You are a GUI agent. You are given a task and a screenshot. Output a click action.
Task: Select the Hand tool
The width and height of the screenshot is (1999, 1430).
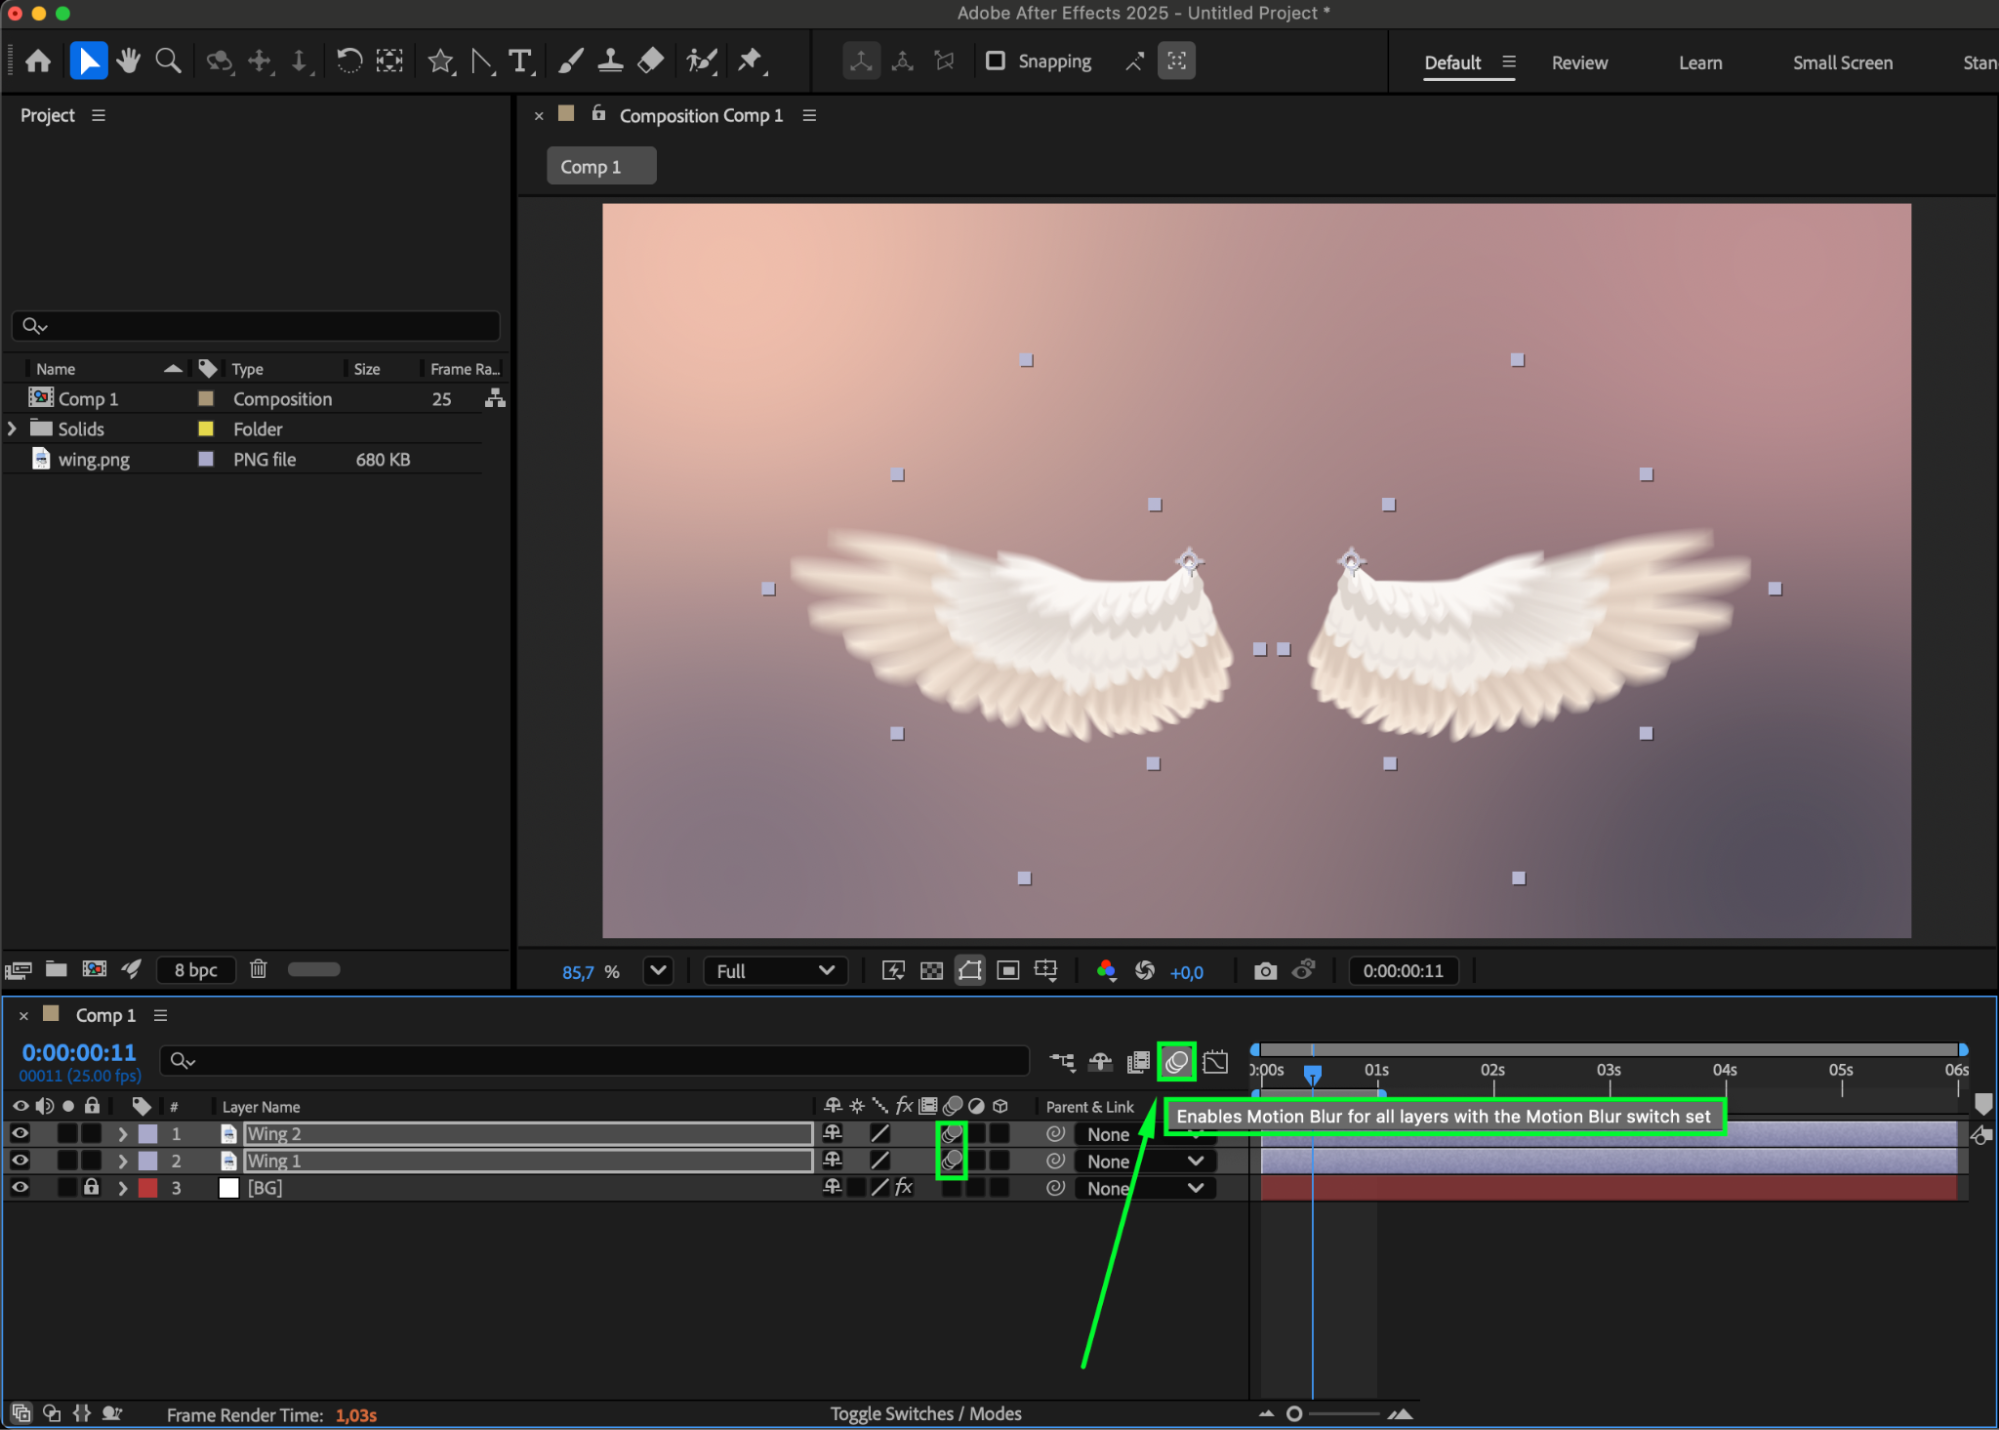click(128, 62)
